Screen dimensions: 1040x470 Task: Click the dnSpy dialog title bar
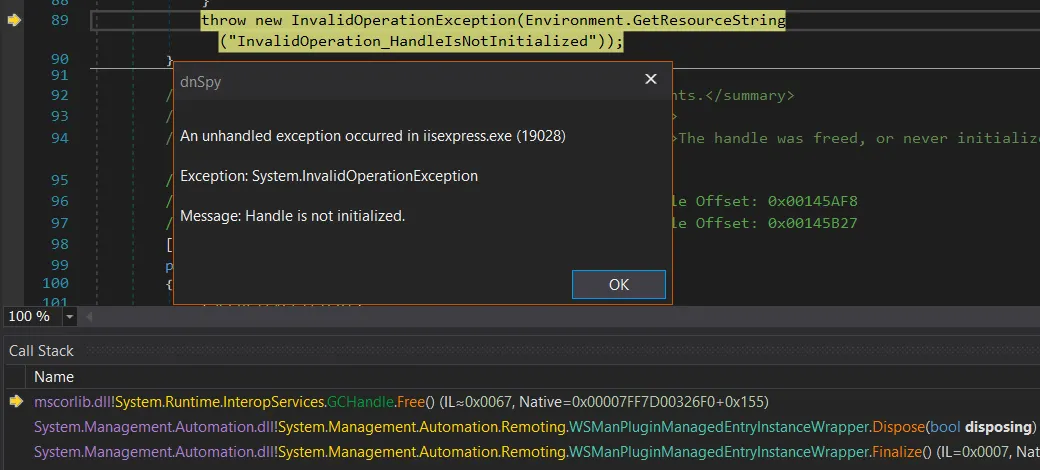coord(400,81)
